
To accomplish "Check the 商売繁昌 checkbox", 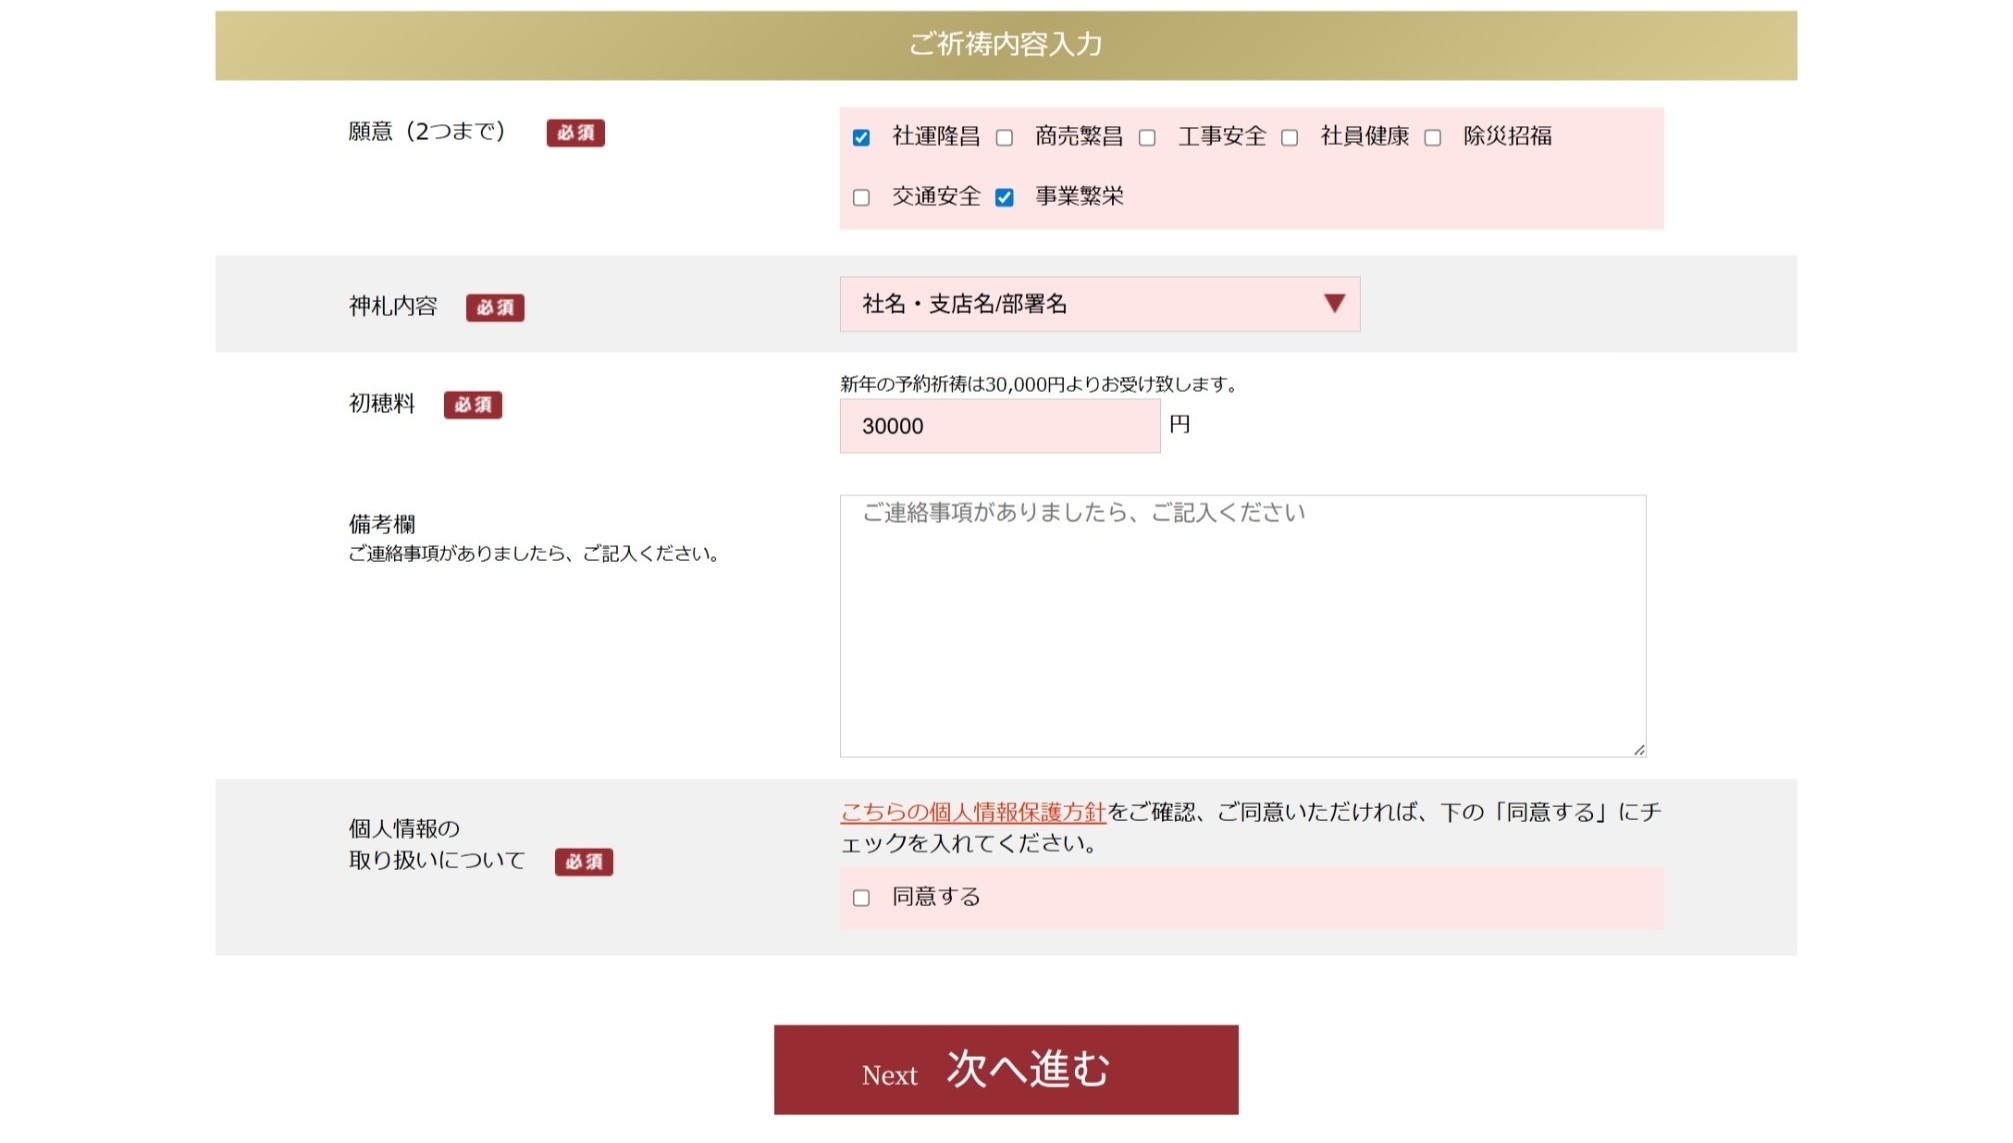I will pyautogui.click(x=1004, y=138).
